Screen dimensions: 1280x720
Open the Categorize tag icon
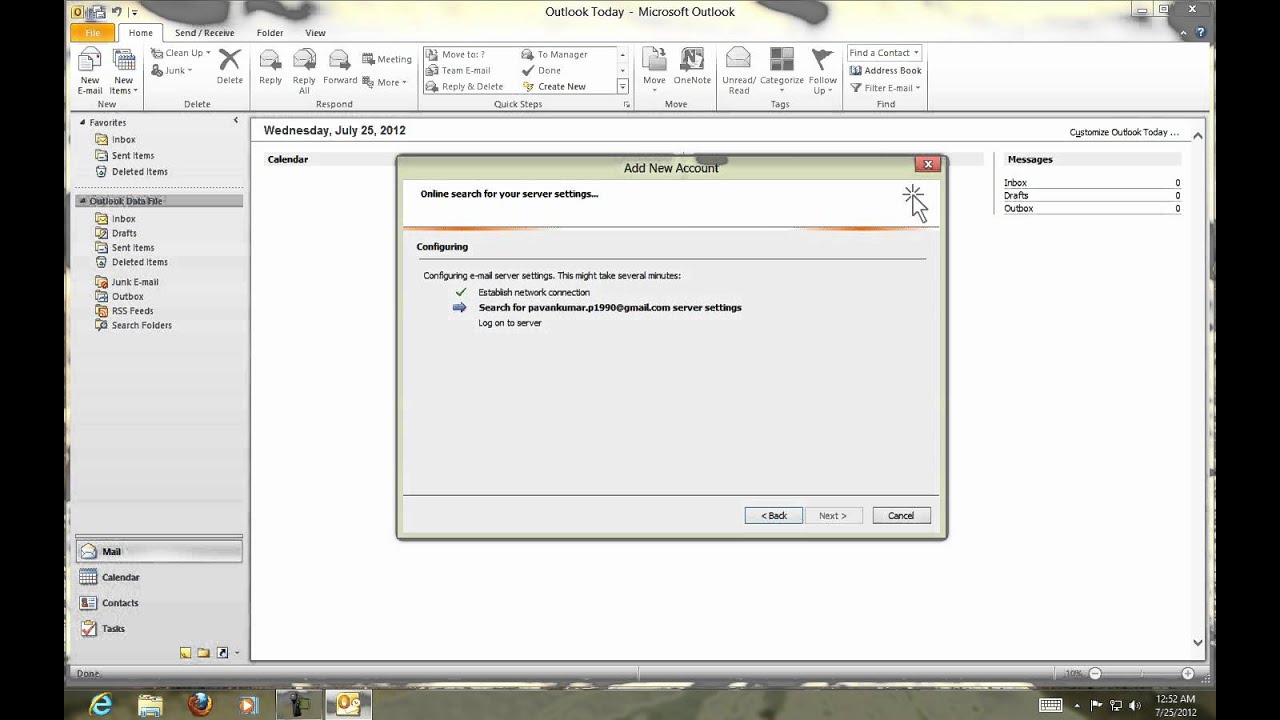(x=781, y=71)
